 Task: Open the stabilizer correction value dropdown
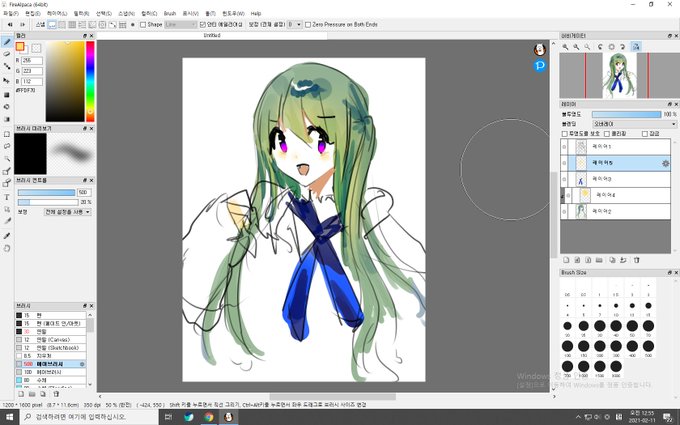(295, 25)
